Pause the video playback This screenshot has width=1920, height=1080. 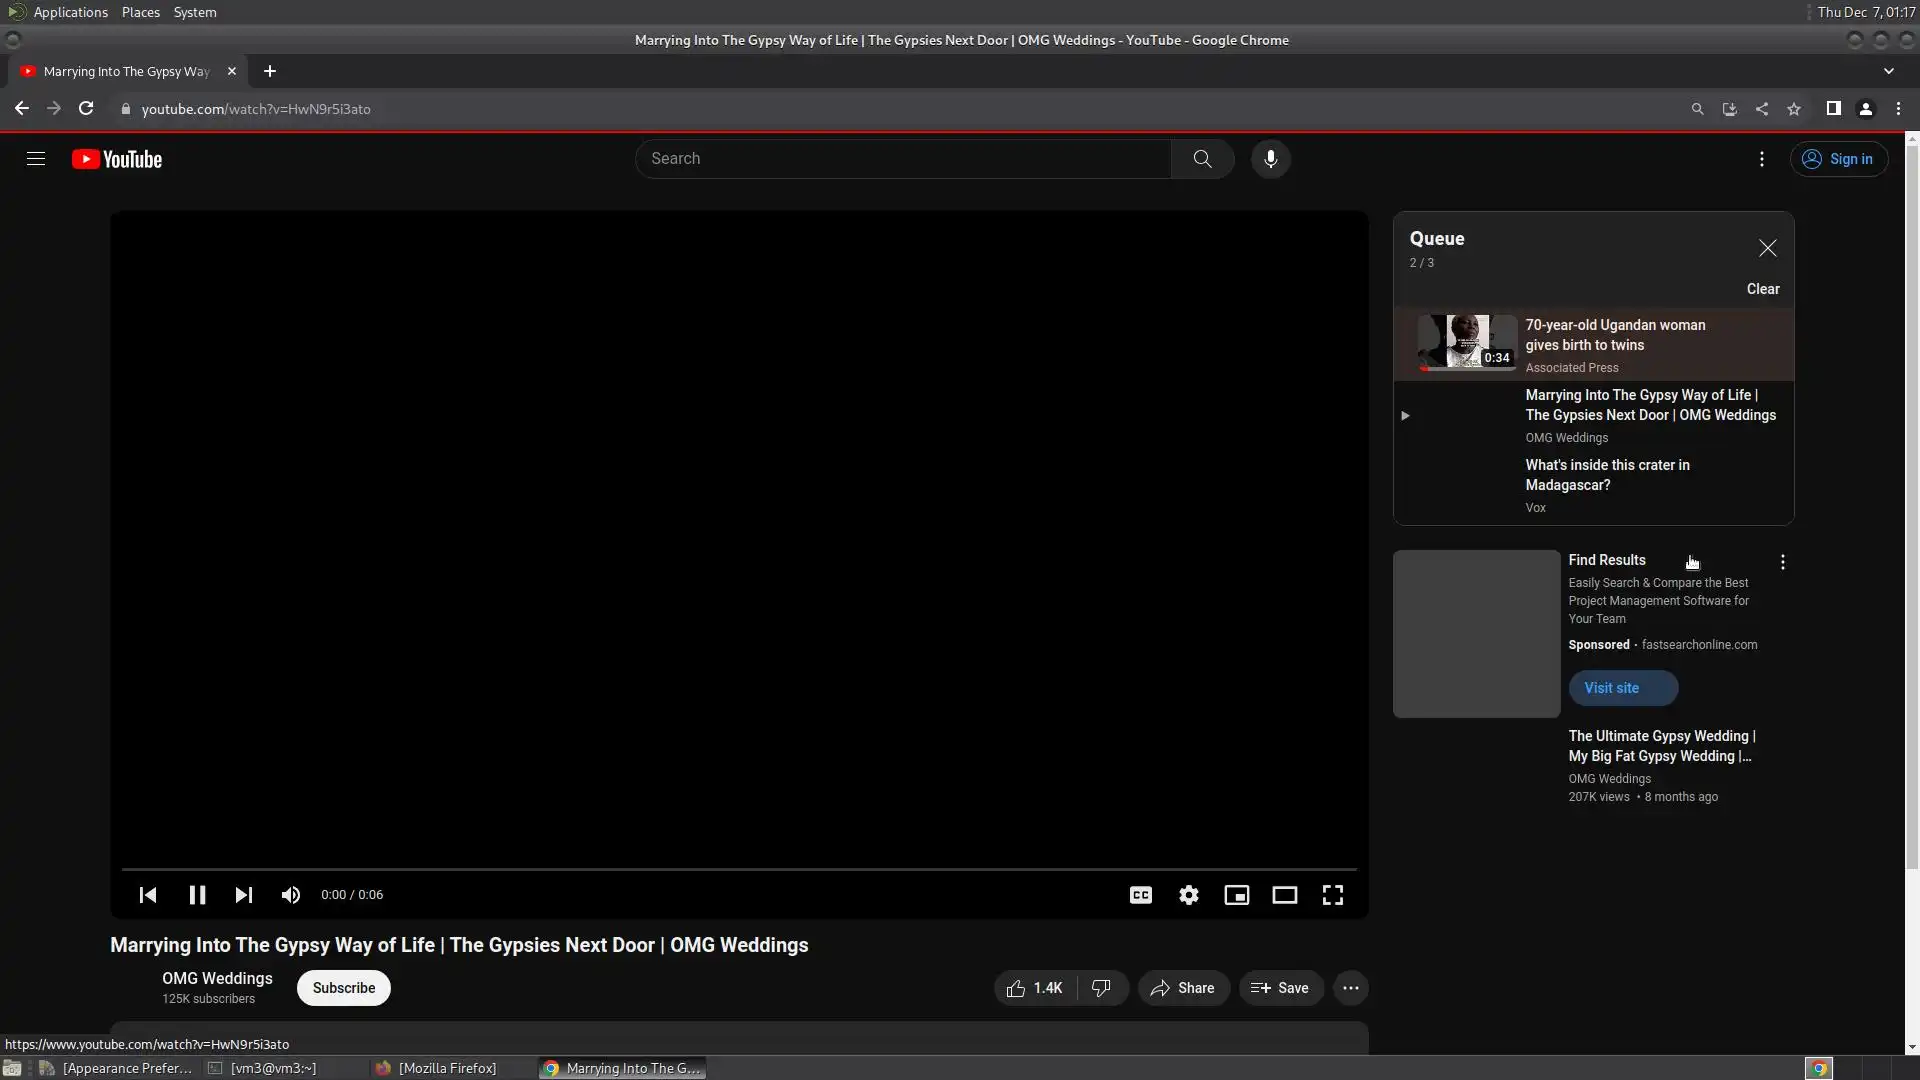click(x=197, y=895)
